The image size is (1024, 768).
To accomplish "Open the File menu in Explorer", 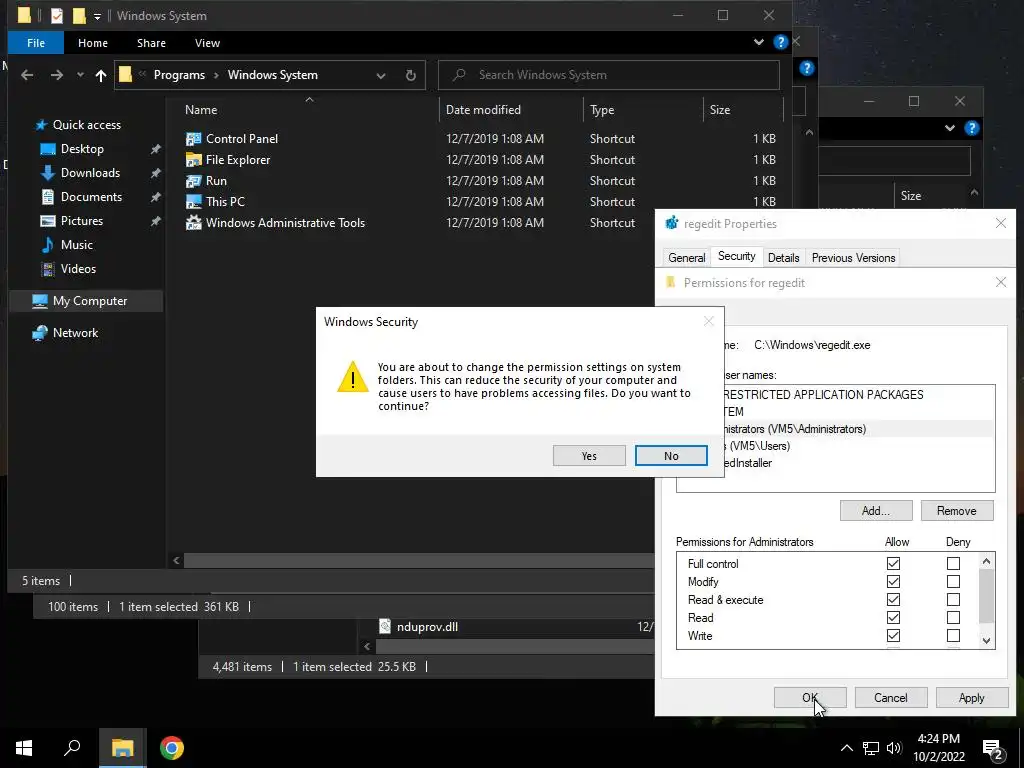I will (x=36, y=43).
